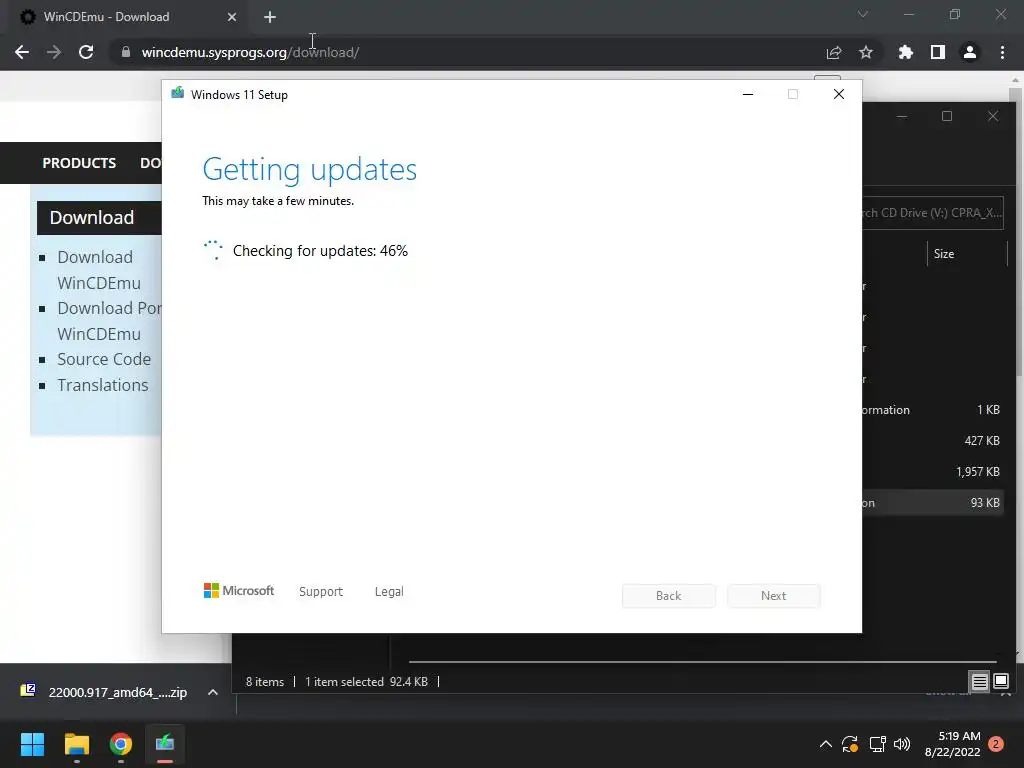Click the address bar URL
1024x768 pixels.
click(x=250, y=52)
